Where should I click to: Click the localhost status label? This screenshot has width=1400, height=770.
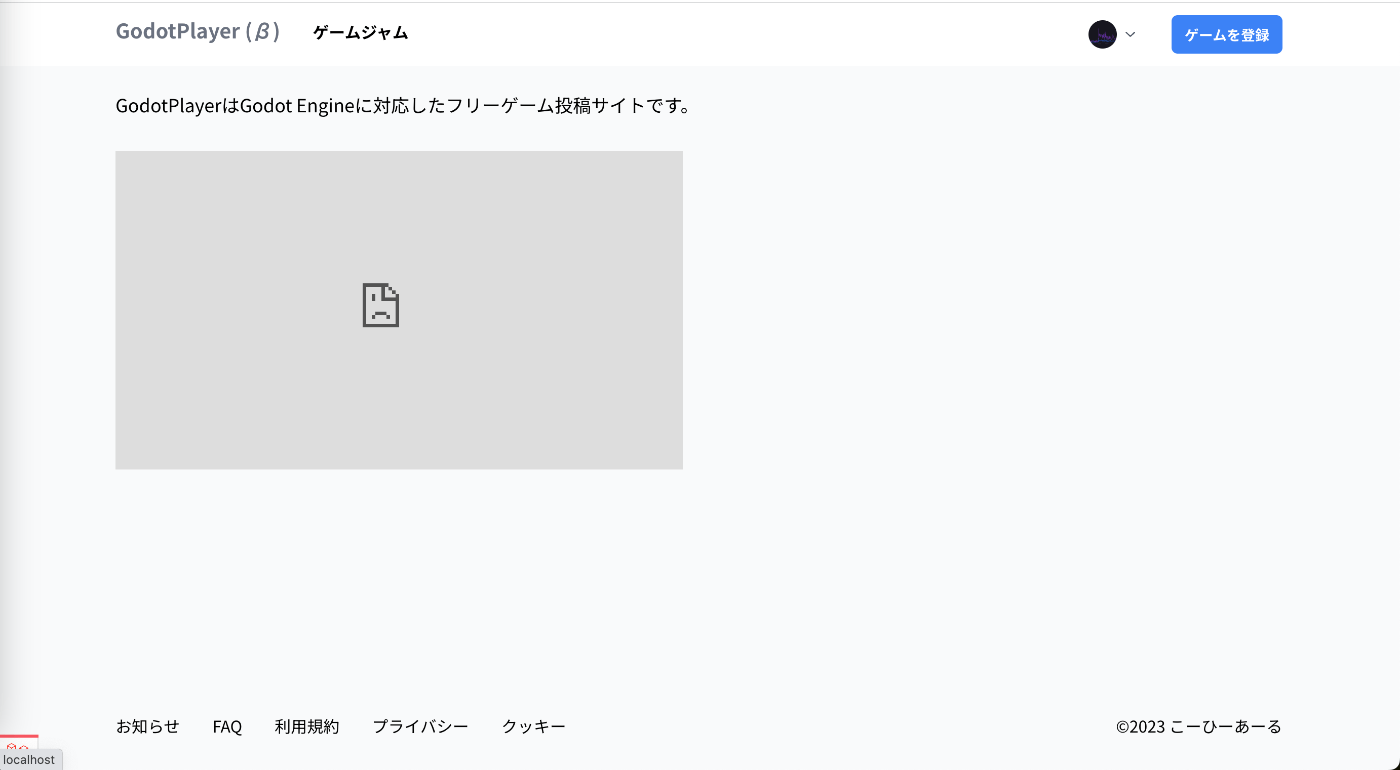pos(30,760)
